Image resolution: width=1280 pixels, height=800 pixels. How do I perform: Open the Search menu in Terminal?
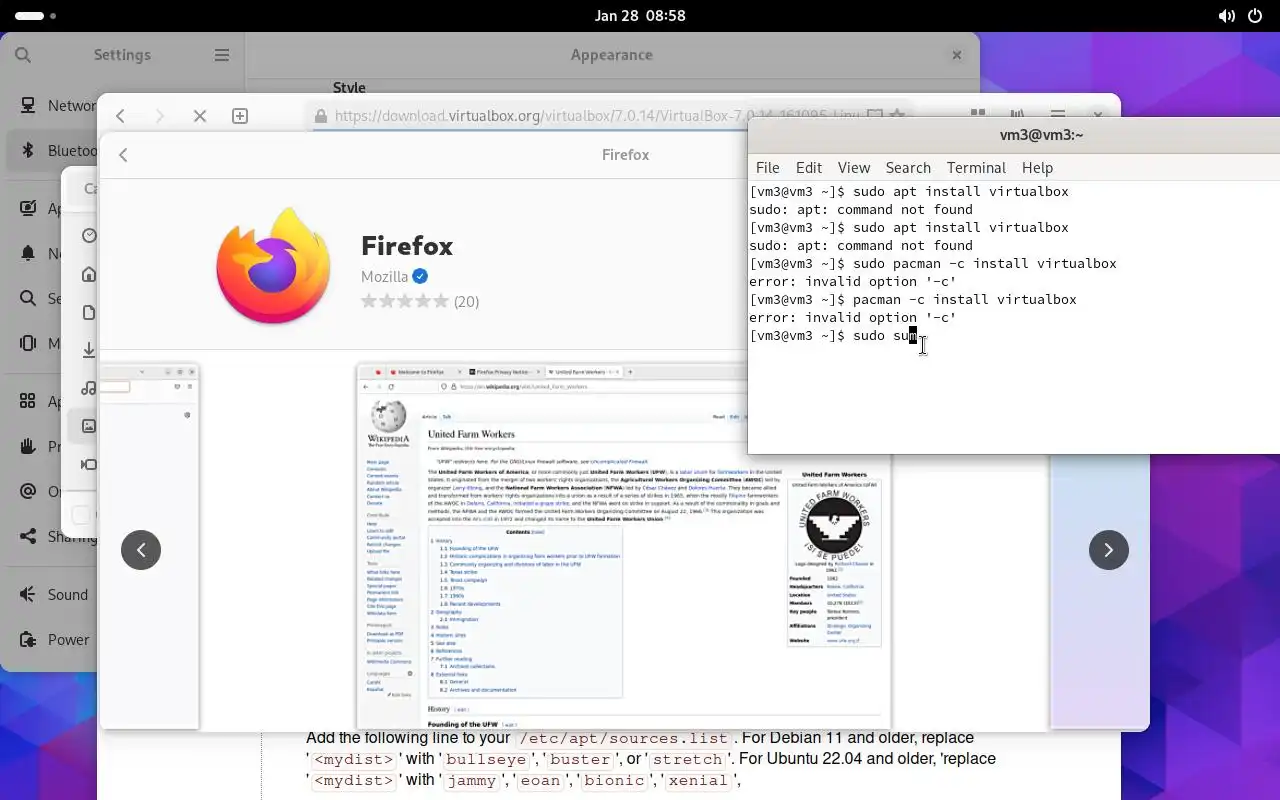(908, 168)
